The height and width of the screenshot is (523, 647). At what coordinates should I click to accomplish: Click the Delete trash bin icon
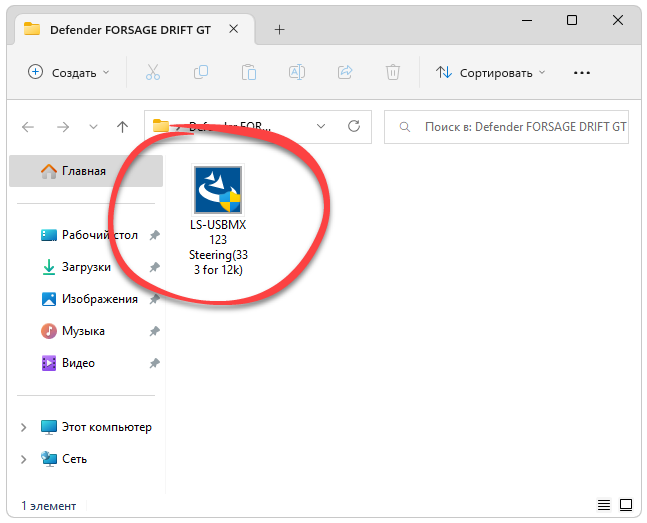pyautogui.click(x=393, y=73)
